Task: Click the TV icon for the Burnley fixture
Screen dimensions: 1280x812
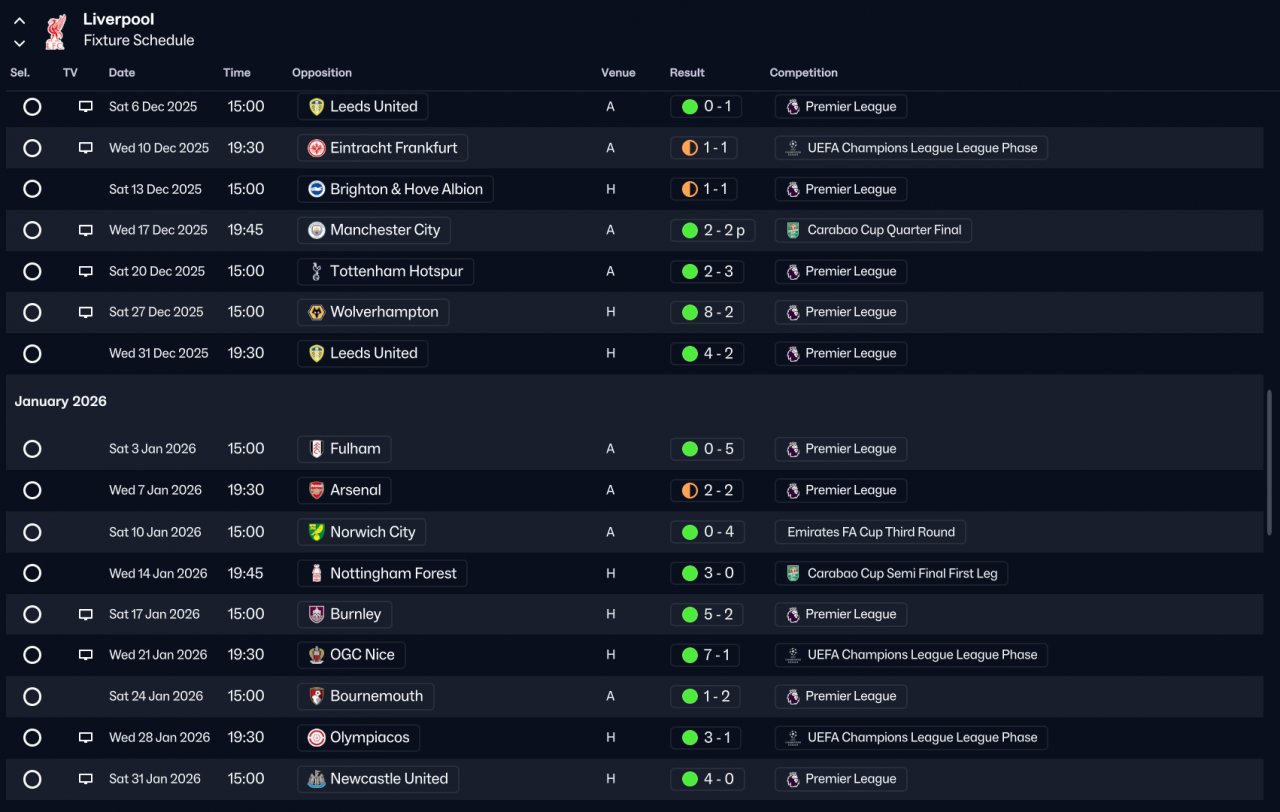Action: click(x=86, y=614)
